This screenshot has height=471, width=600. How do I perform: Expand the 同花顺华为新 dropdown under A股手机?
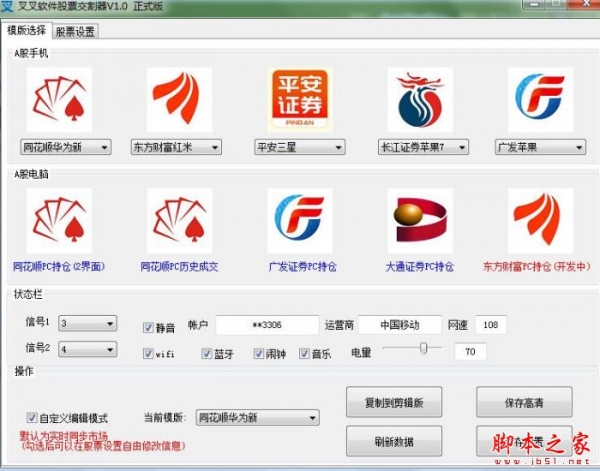tap(65, 147)
